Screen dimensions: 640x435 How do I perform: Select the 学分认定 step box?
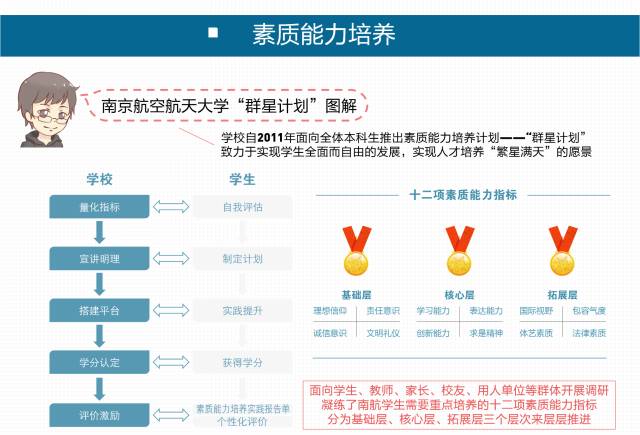coord(100,362)
